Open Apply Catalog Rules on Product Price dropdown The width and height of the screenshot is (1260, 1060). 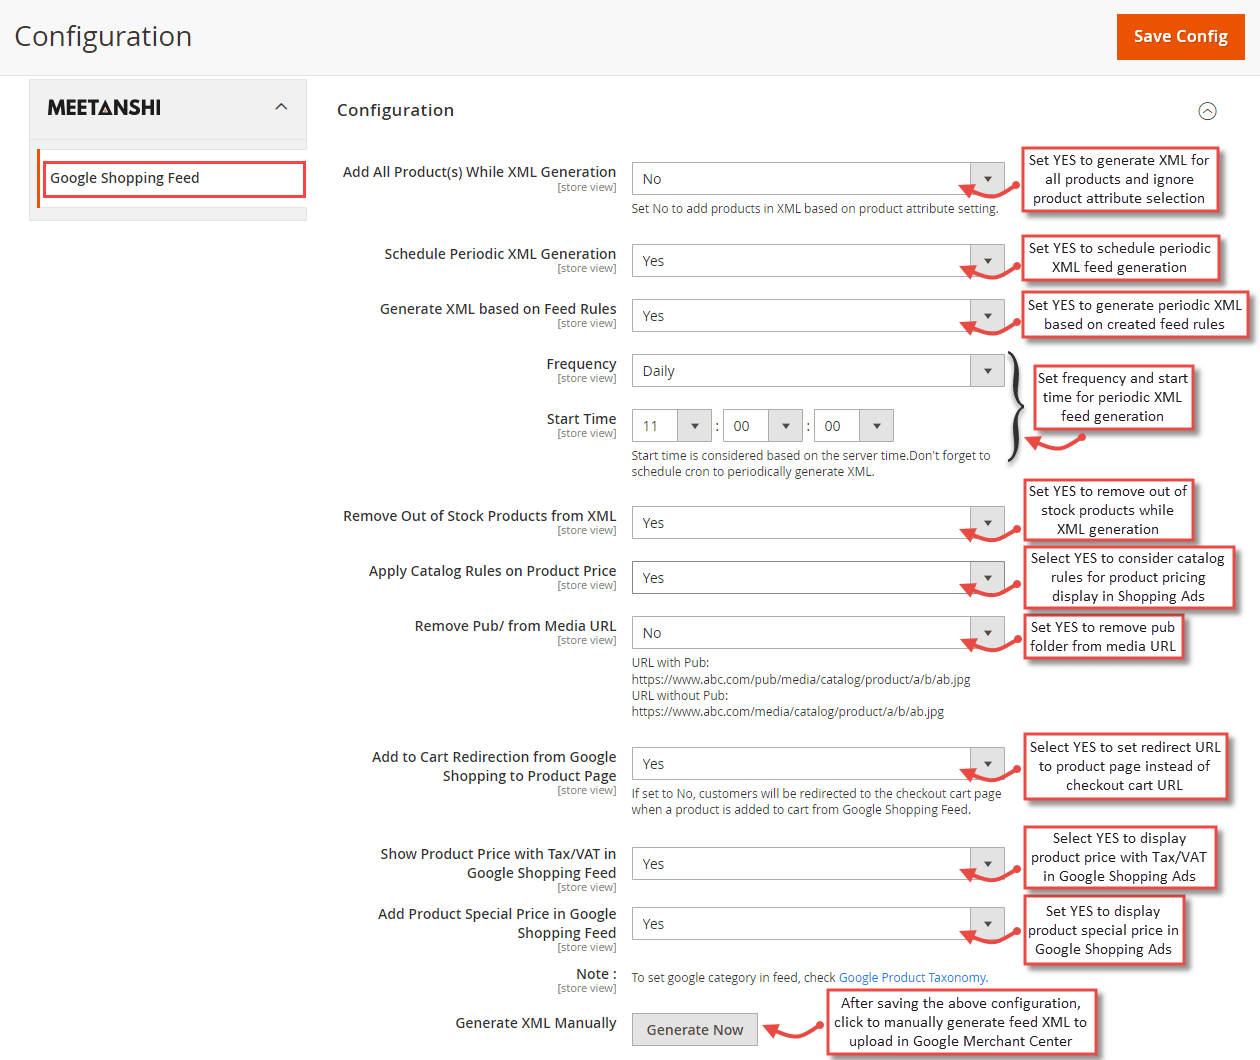pos(818,578)
